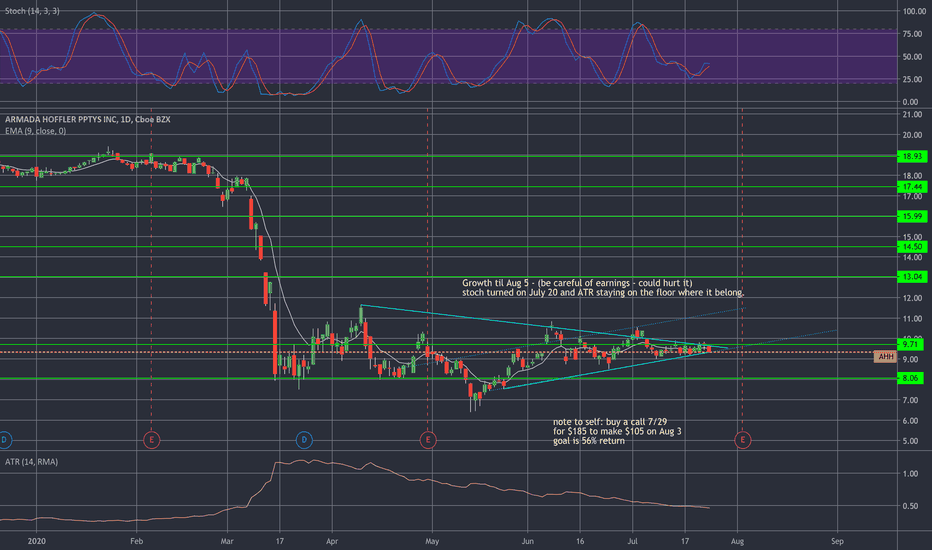This screenshot has width=932, height=550.
Task: Open the ATR (14, RMA) indicator legend
Action: (32, 462)
